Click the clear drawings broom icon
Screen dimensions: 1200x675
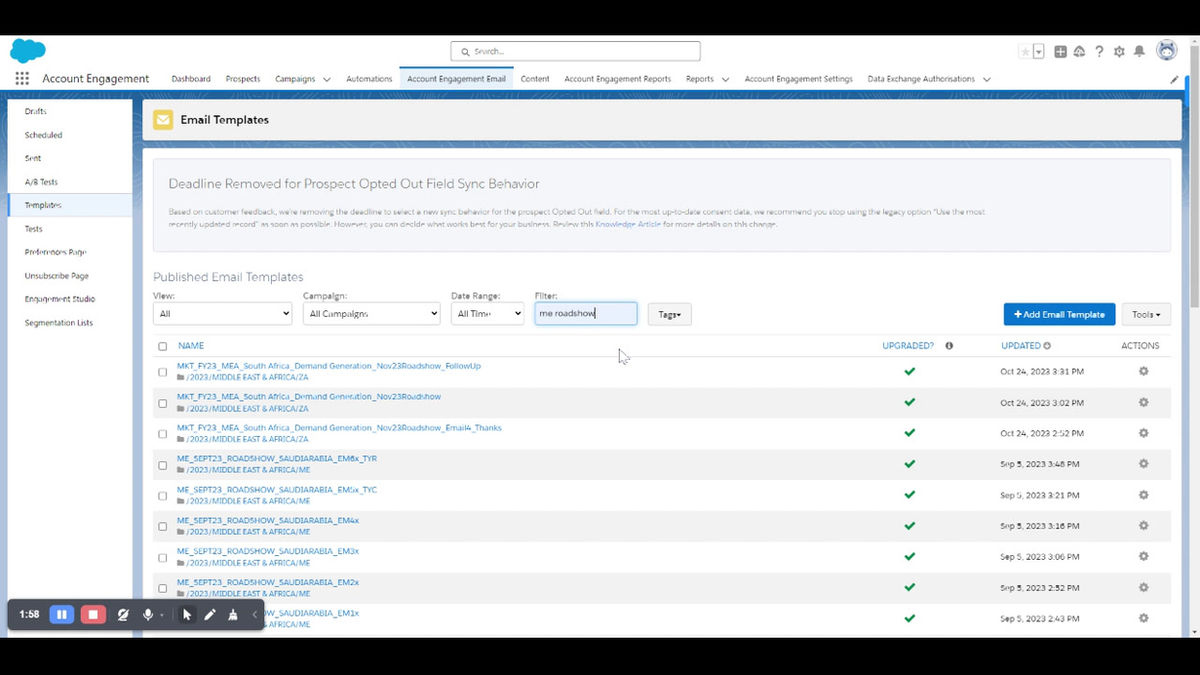click(x=233, y=614)
